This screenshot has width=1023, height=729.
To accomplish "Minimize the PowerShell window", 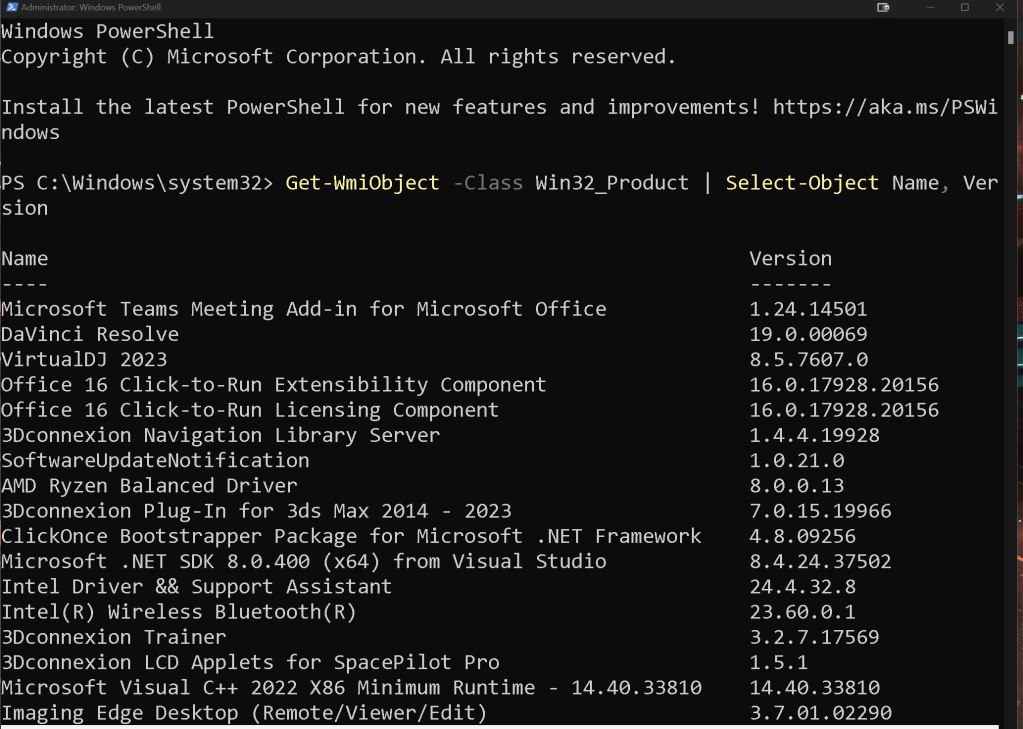I will (930, 7).
